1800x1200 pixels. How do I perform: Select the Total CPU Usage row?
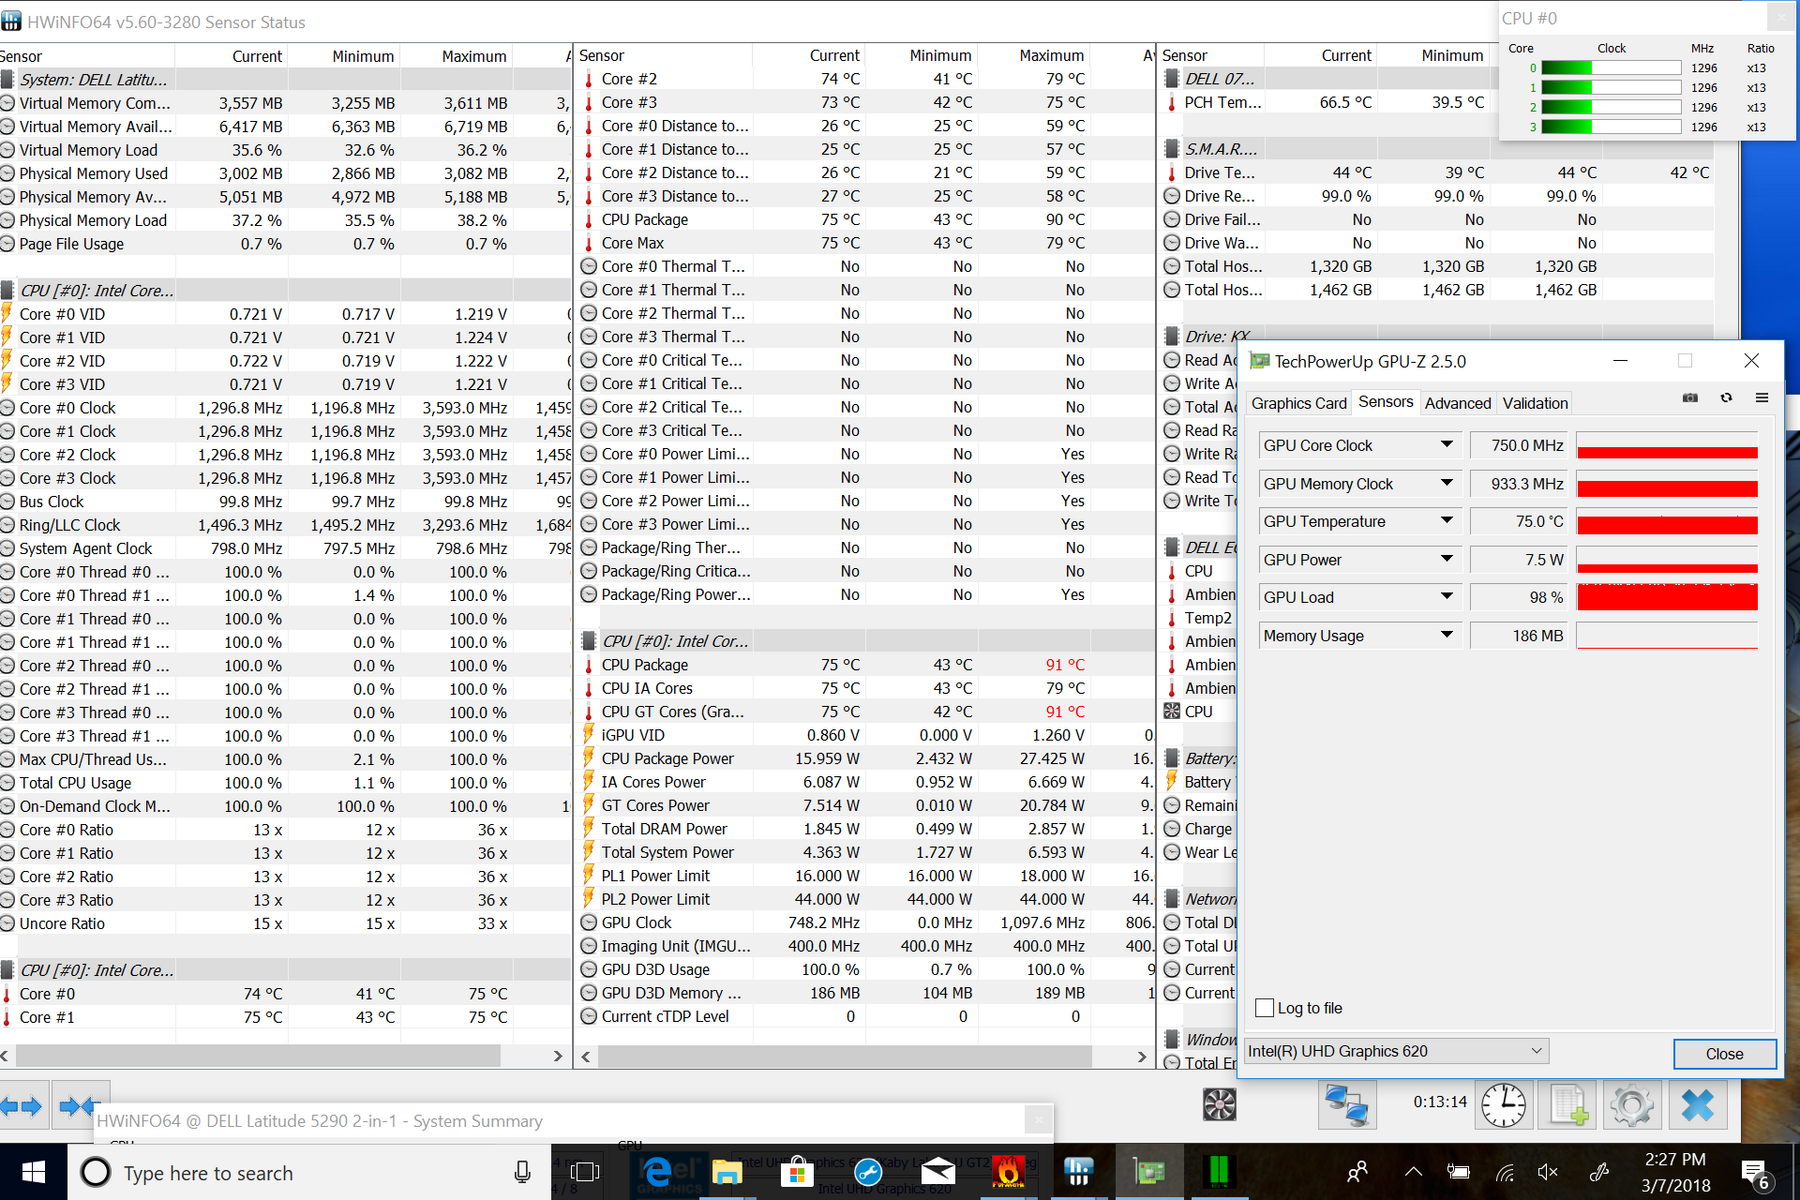[285, 783]
